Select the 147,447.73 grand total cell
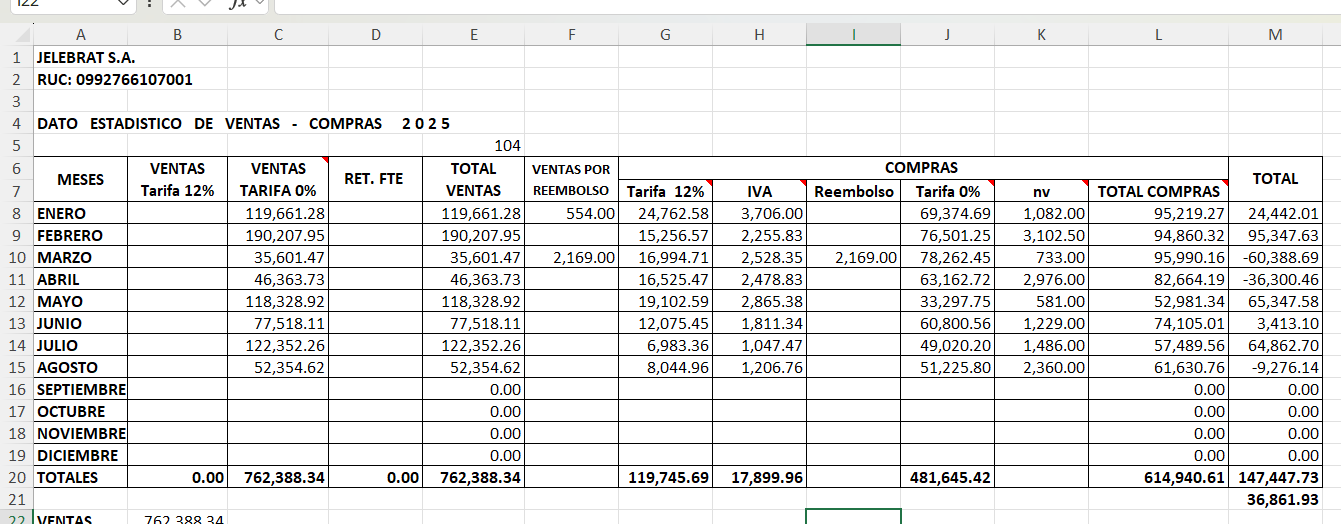The height and width of the screenshot is (524, 1341). point(1275,478)
